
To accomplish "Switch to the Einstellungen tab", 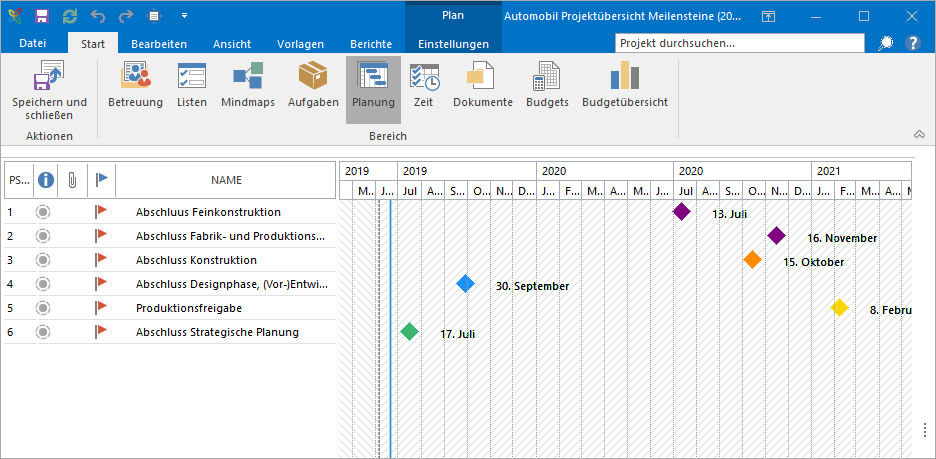I will click(x=453, y=44).
